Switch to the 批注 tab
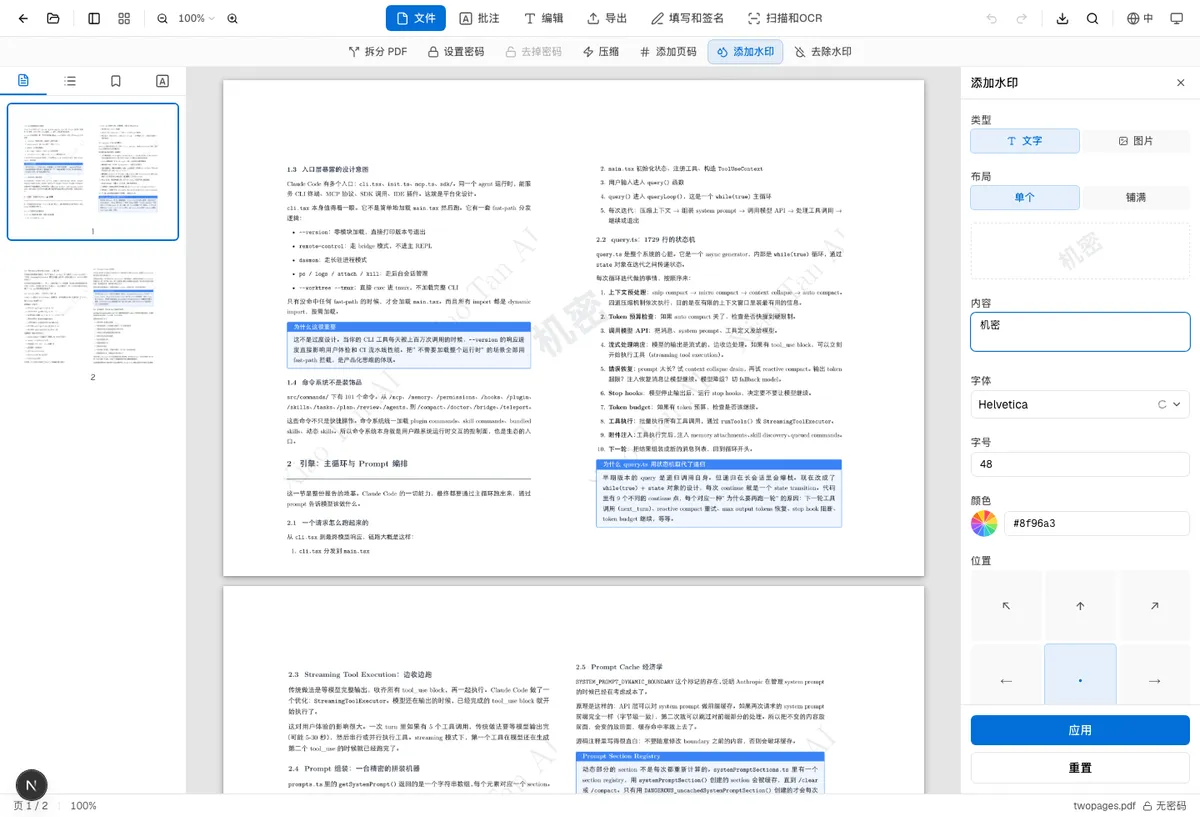Image resolution: width=1200 pixels, height=817 pixels. pyautogui.click(x=479, y=18)
